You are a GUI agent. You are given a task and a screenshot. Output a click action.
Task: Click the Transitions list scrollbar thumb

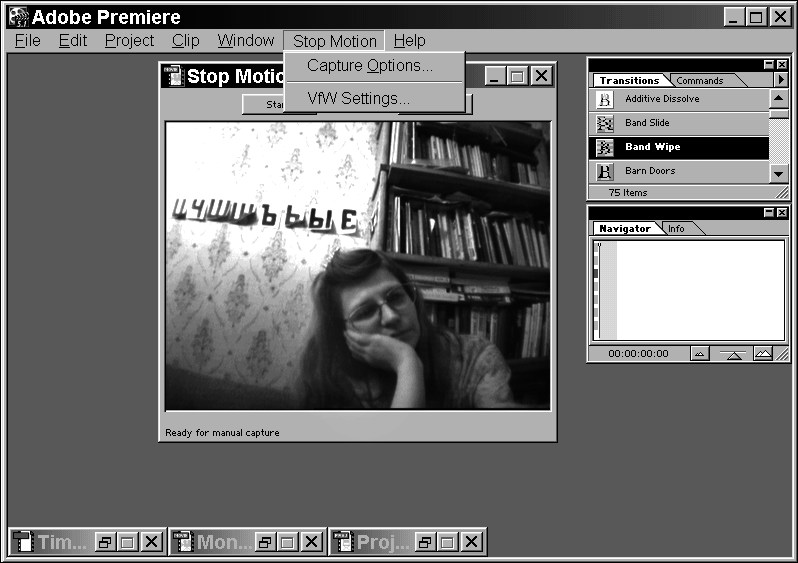point(779,113)
